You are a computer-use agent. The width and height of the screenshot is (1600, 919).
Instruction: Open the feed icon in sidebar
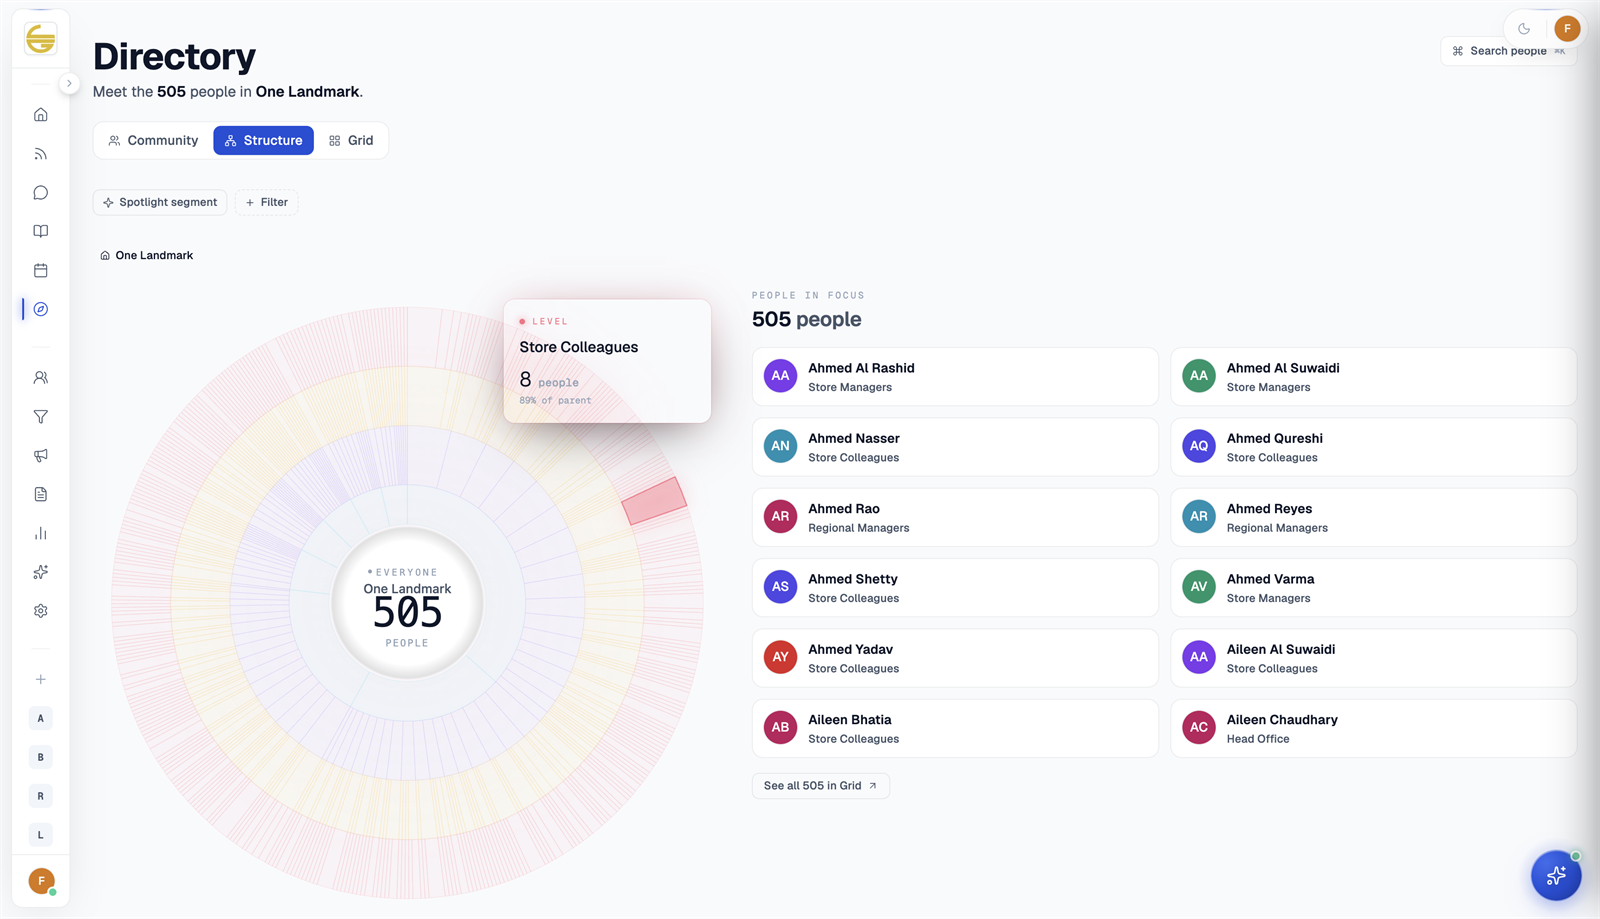41,154
